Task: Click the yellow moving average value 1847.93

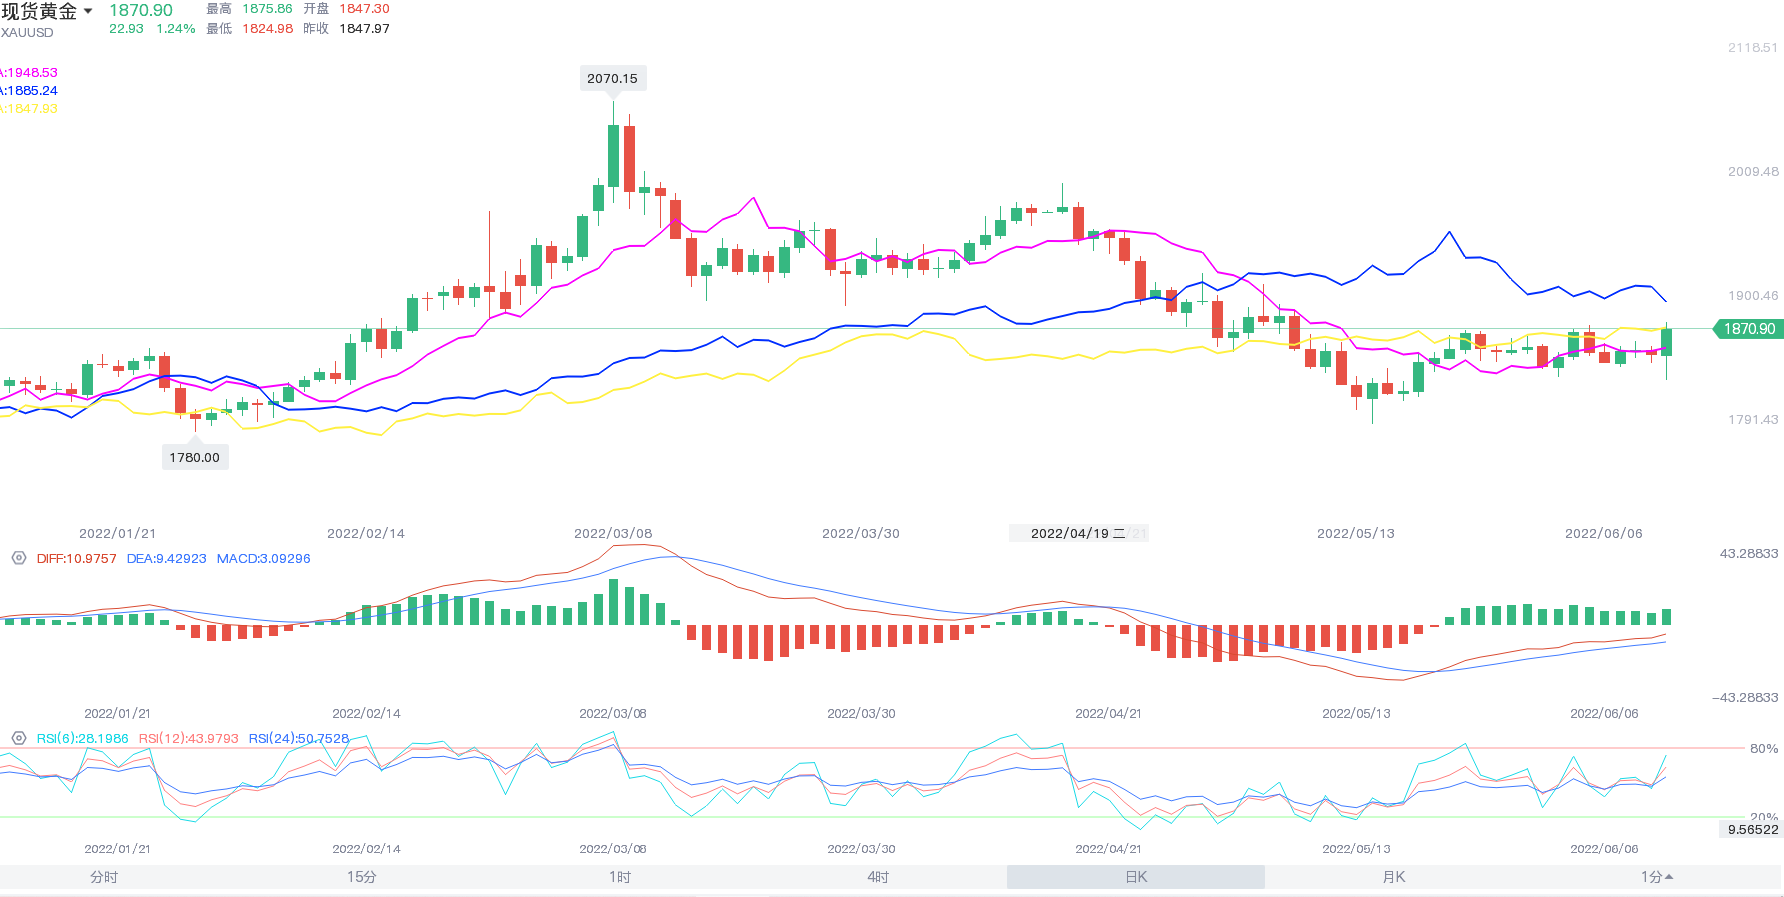Action: pos(31,108)
